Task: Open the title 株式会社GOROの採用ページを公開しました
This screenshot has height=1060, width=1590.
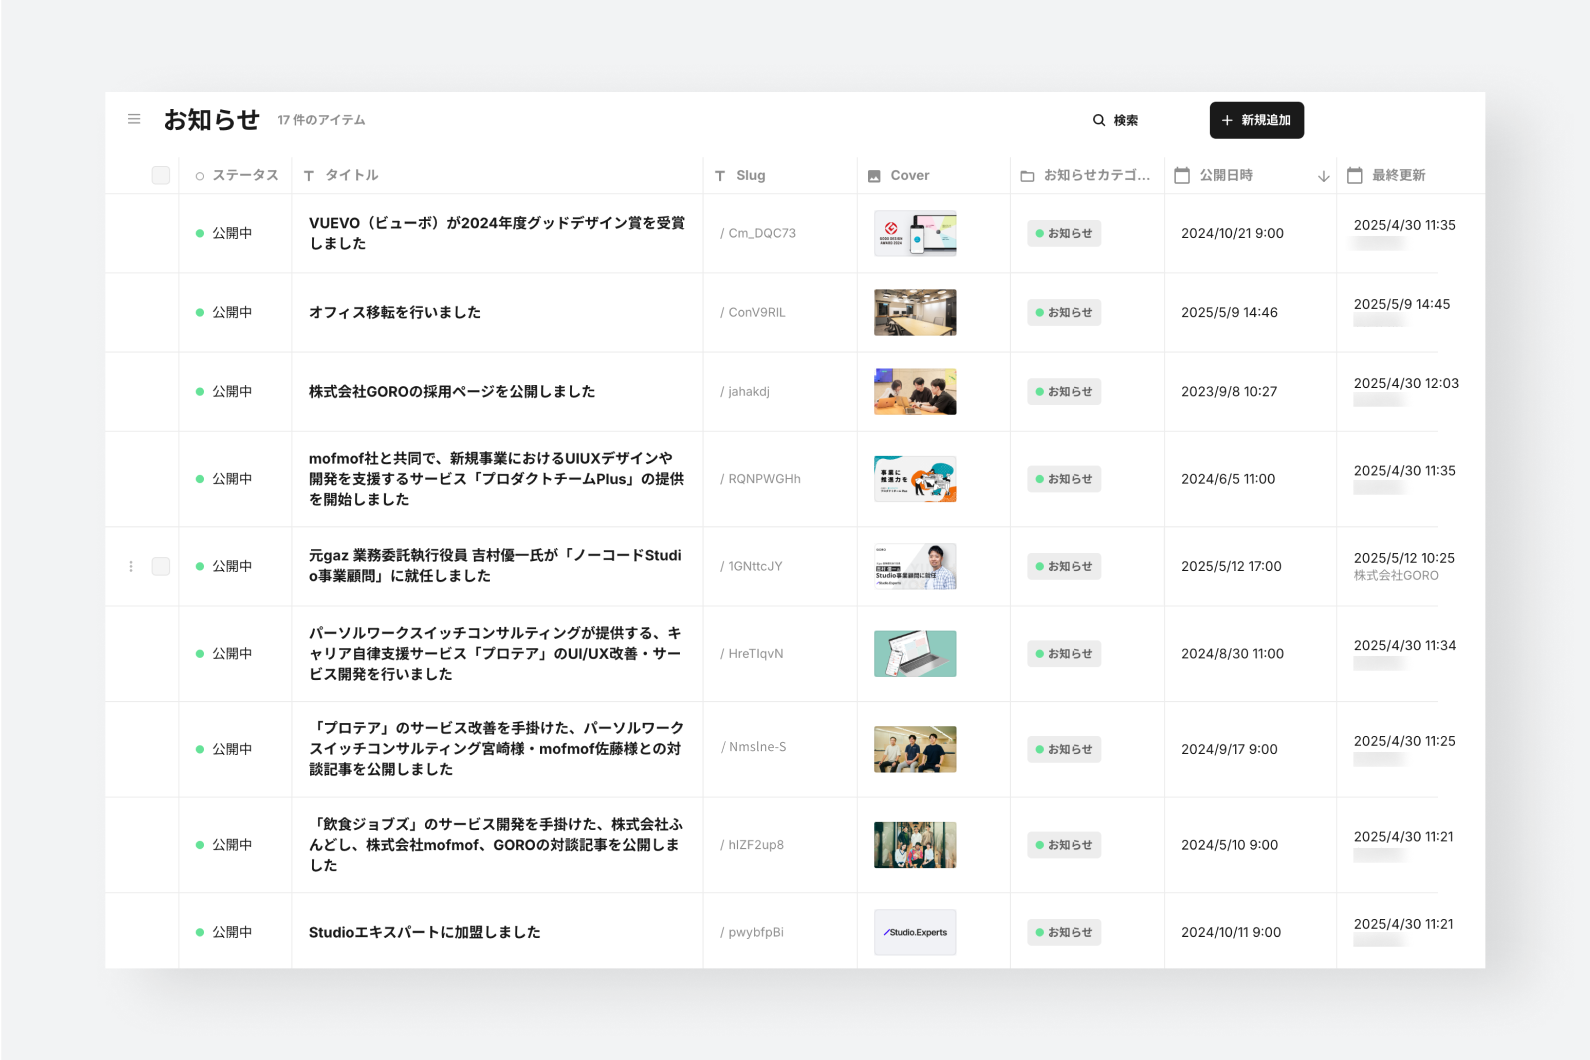Action: [x=452, y=391]
